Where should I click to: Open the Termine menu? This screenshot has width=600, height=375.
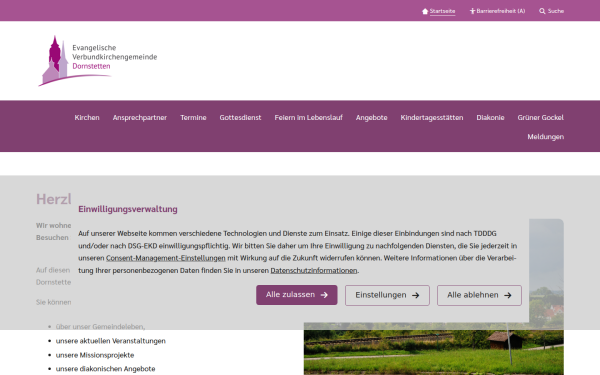[193, 117]
